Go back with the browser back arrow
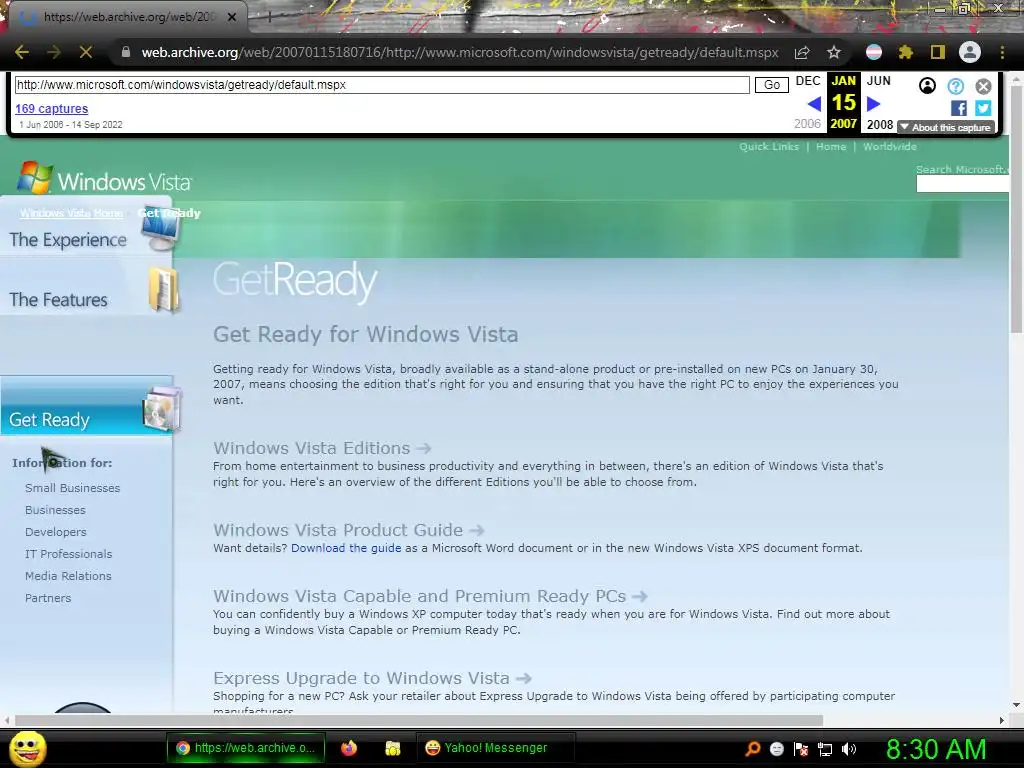1024x768 pixels. 22,52
